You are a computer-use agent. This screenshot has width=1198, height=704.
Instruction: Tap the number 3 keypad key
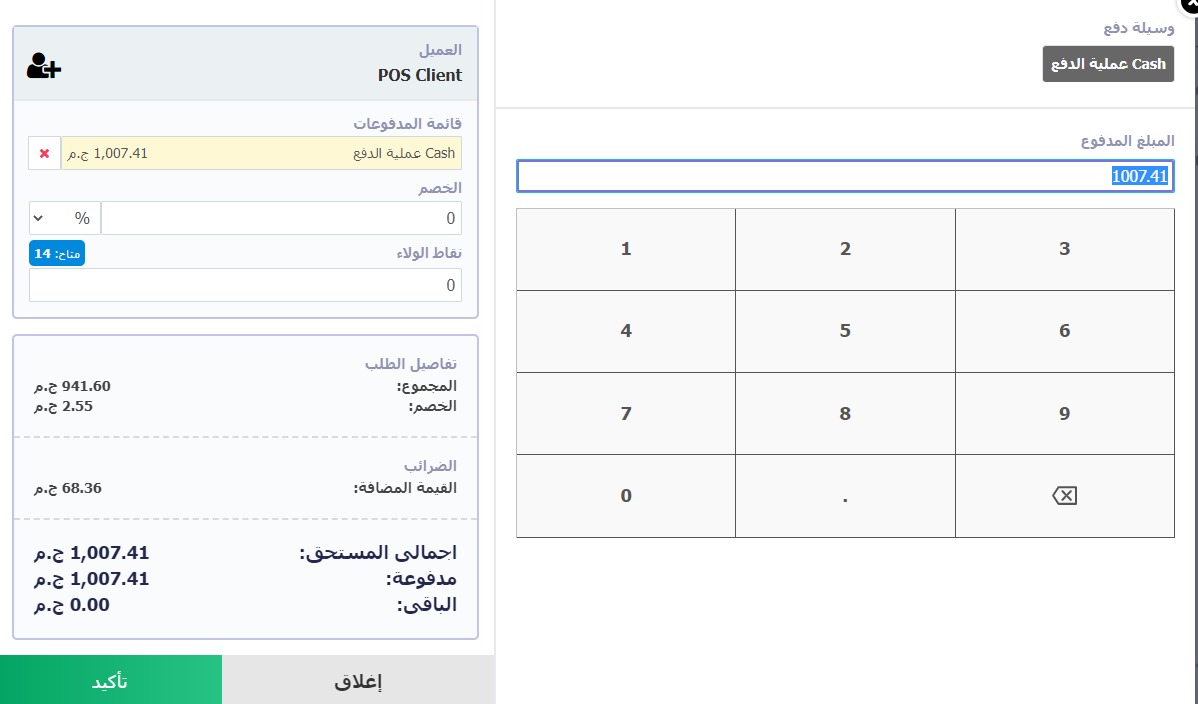pos(1064,249)
